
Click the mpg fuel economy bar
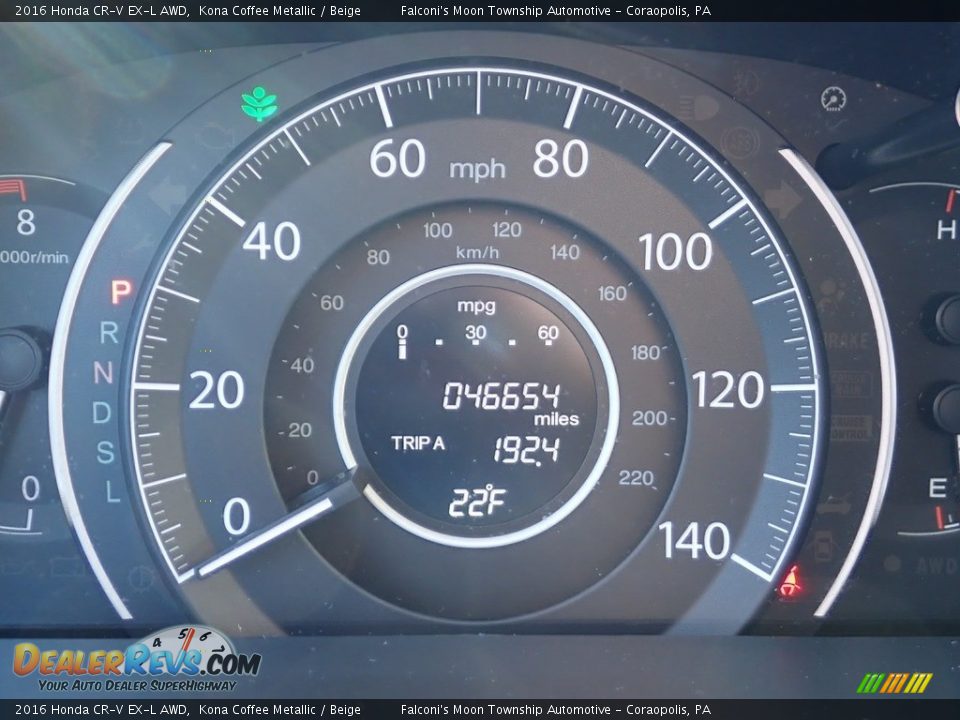(x=477, y=338)
